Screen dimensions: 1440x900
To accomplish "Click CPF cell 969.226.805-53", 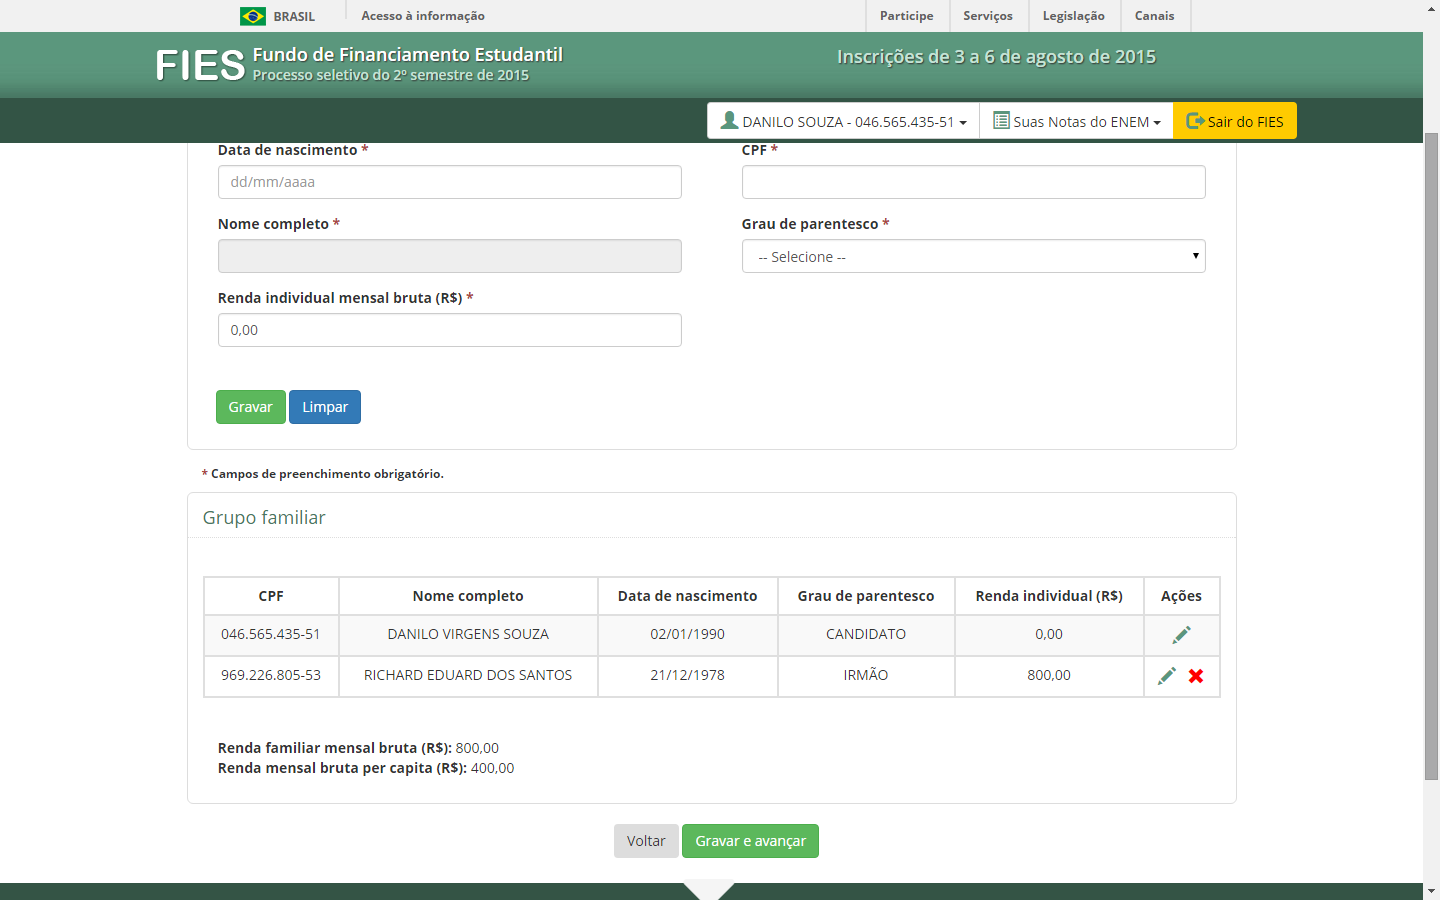I will click(x=271, y=675).
